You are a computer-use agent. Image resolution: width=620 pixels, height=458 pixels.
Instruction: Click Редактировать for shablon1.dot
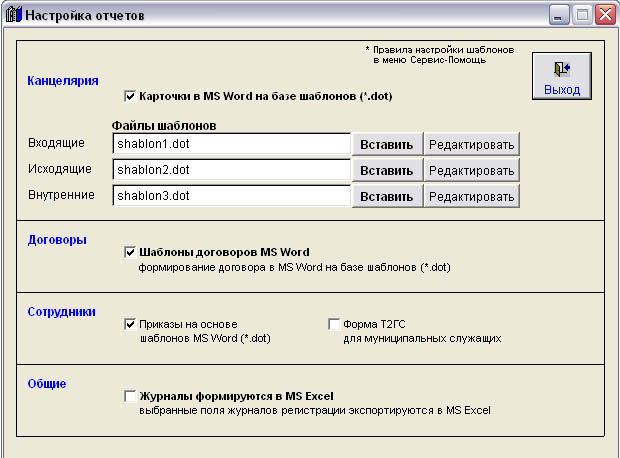(x=471, y=144)
